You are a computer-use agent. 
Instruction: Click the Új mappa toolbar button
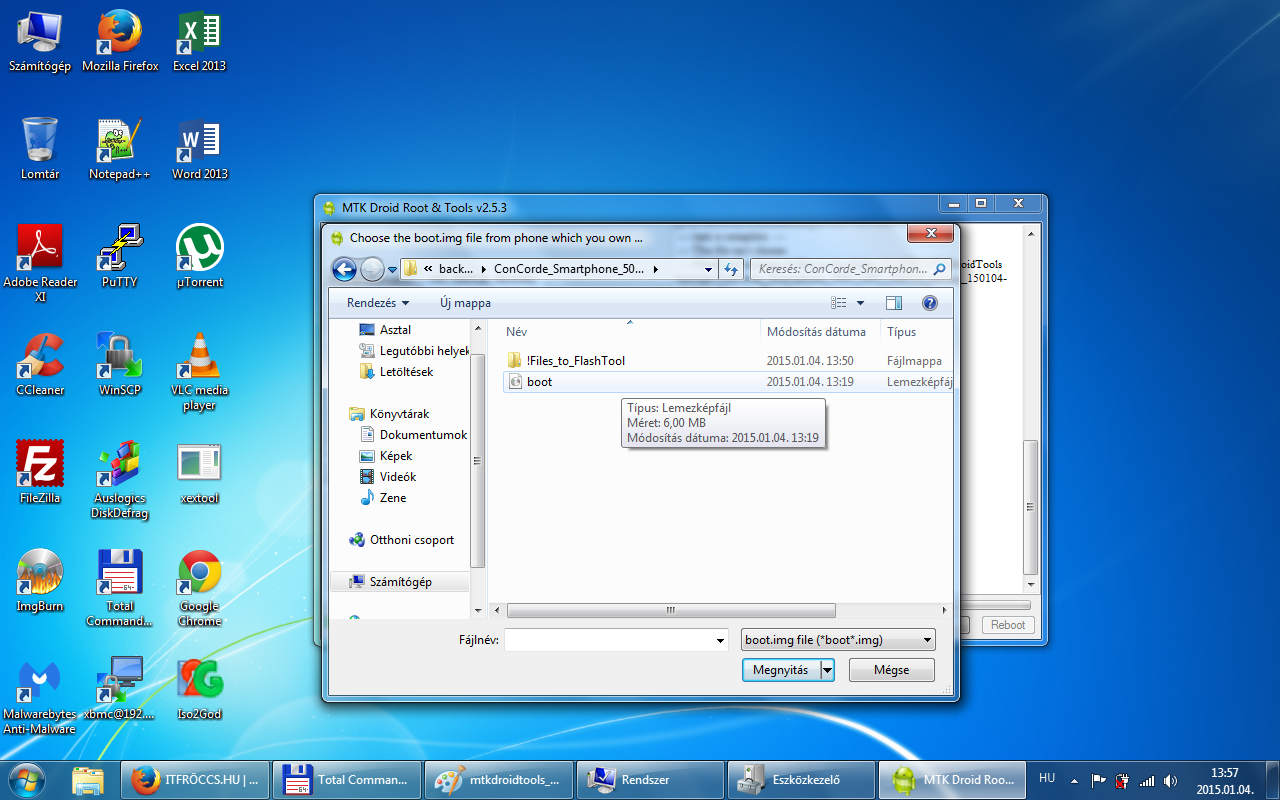coord(465,303)
